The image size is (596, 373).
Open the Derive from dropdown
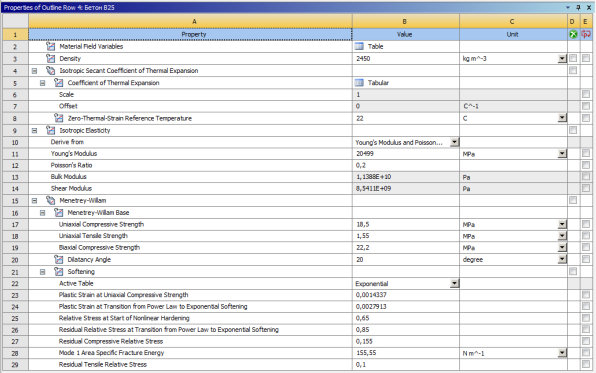[454, 142]
